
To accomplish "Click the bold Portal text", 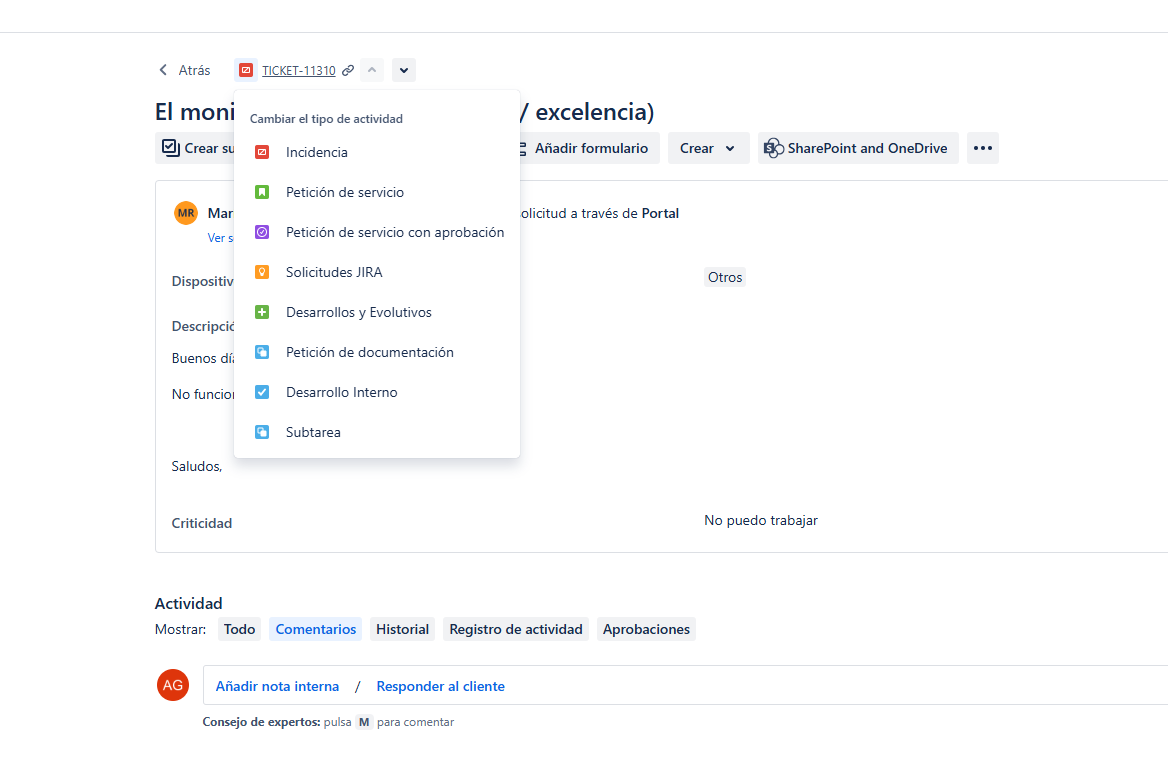I will tap(660, 213).
